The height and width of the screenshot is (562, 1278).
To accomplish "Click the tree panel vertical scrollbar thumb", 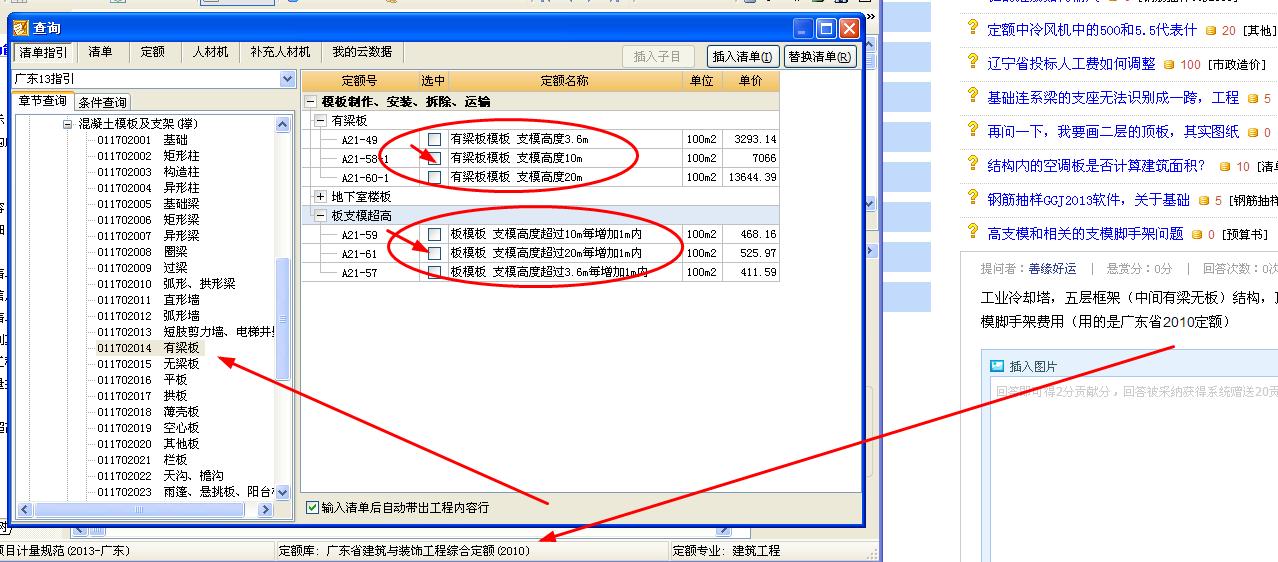I will (x=283, y=319).
